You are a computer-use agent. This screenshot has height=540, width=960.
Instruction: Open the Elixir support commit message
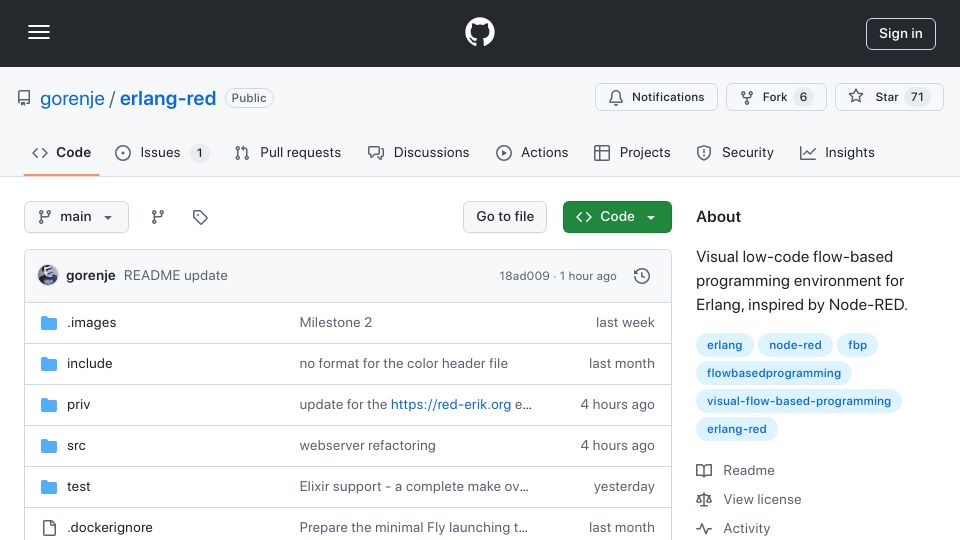(414, 487)
